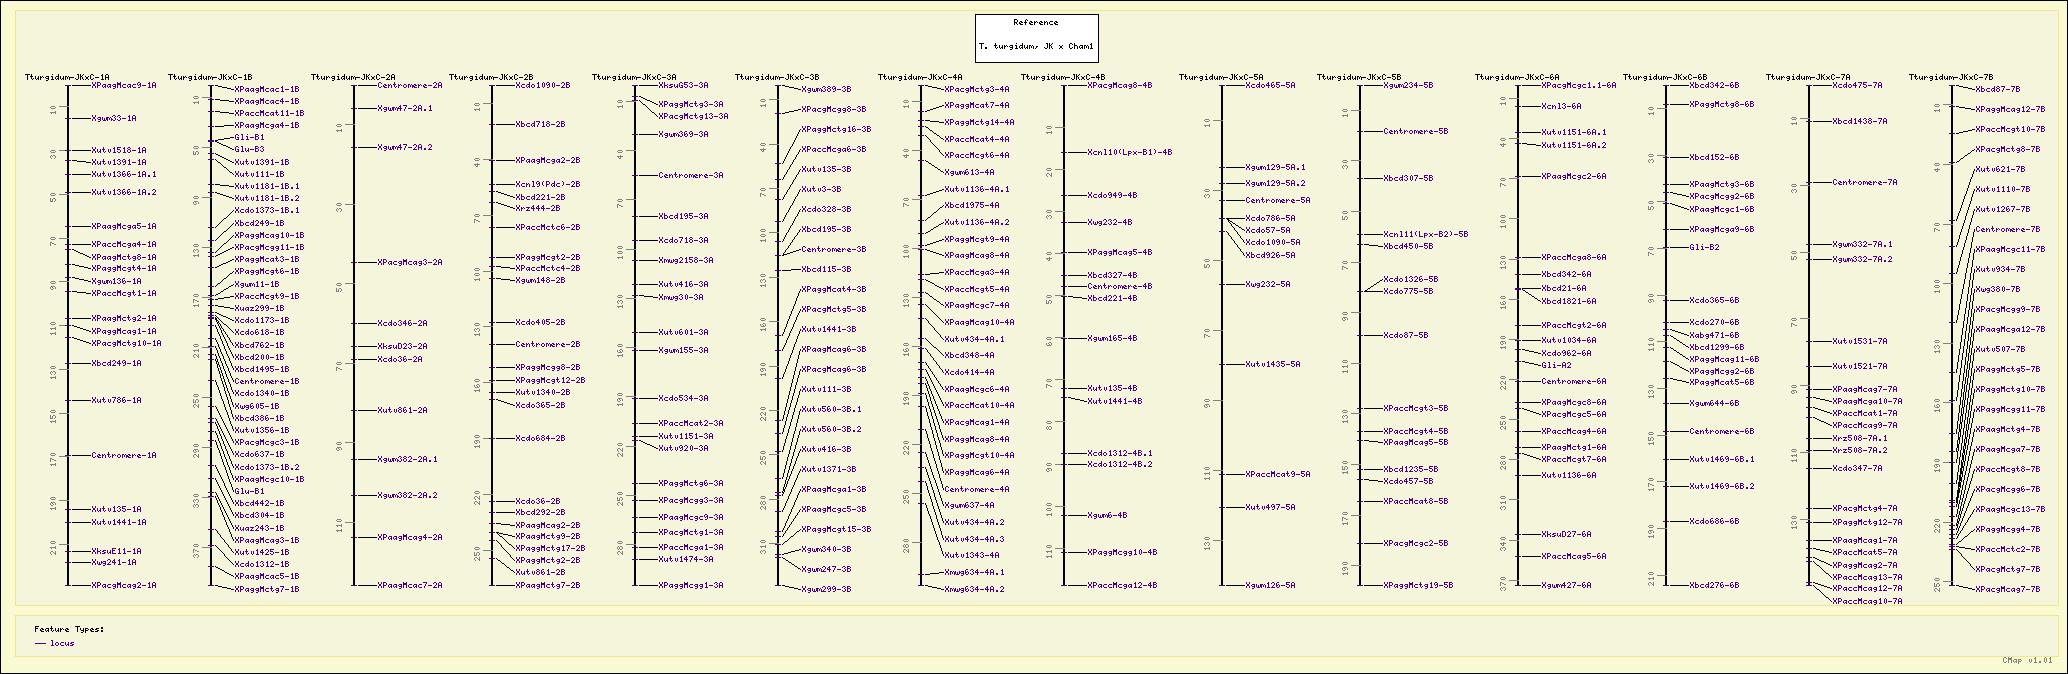Viewport: 2068px width, 674px height.
Task: Select the Xgwm126-5A locus label
Action: [1270, 586]
